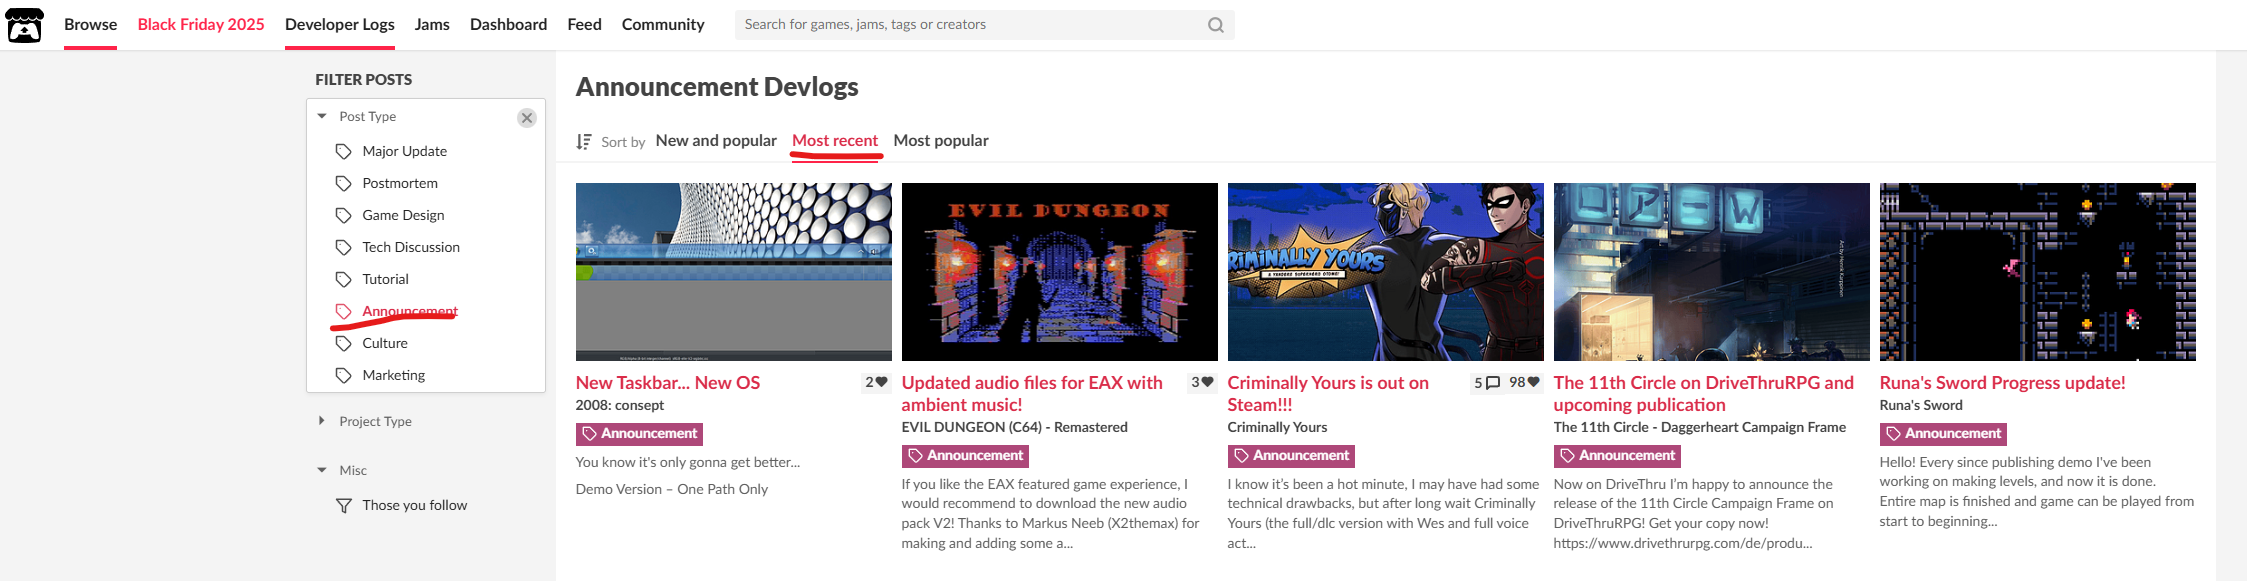Open the Criminally Yours thumbnail image
The height and width of the screenshot is (581, 2247).
(1386, 272)
